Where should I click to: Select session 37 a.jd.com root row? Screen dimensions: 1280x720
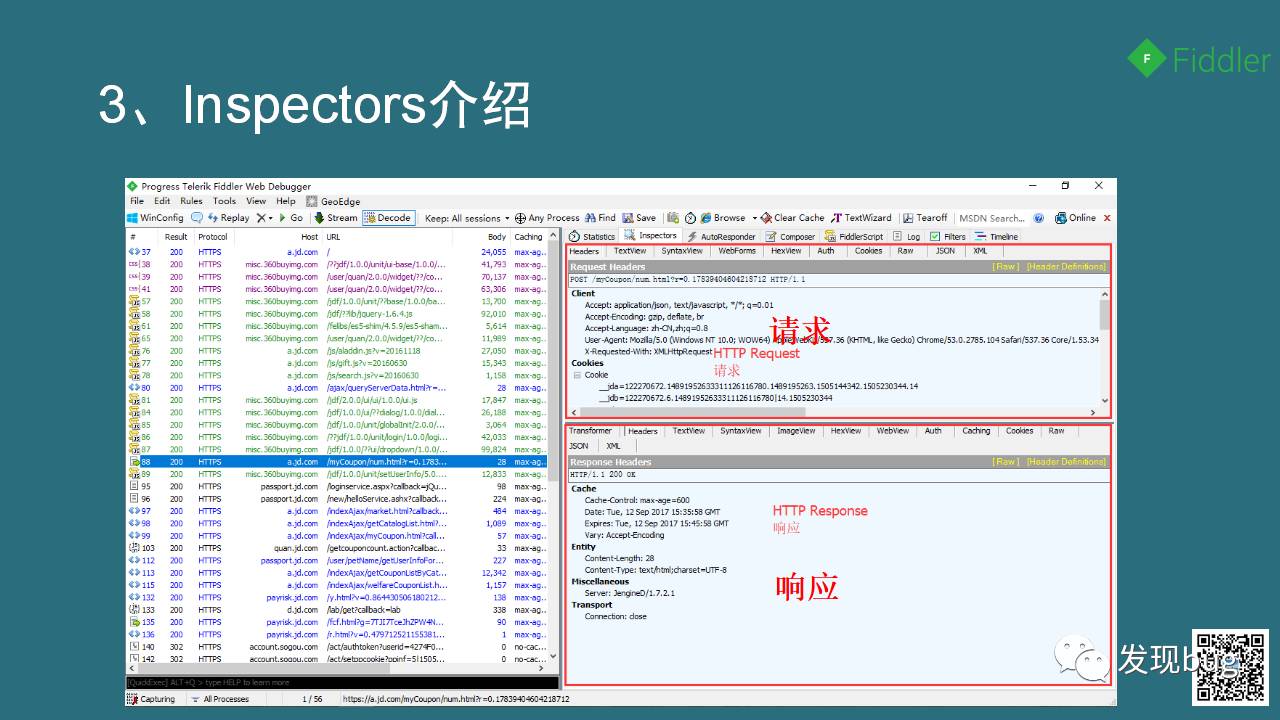tap(336, 252)
